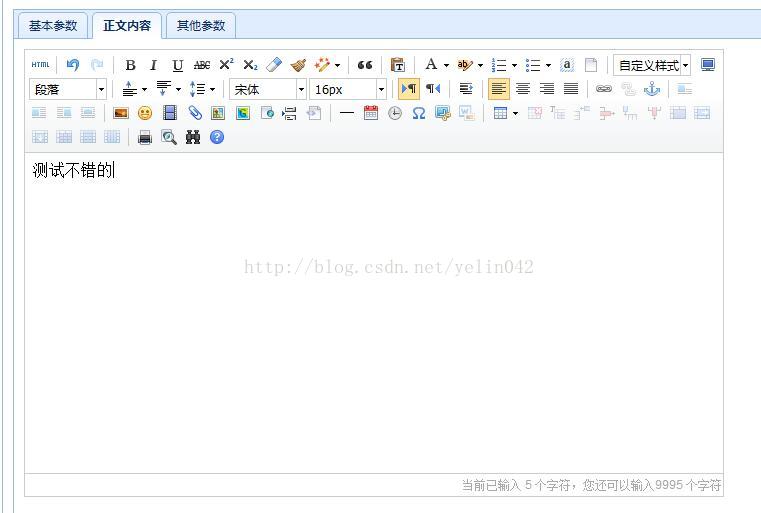
Task: Open ordered list style arrow
Action: point(514,65)
